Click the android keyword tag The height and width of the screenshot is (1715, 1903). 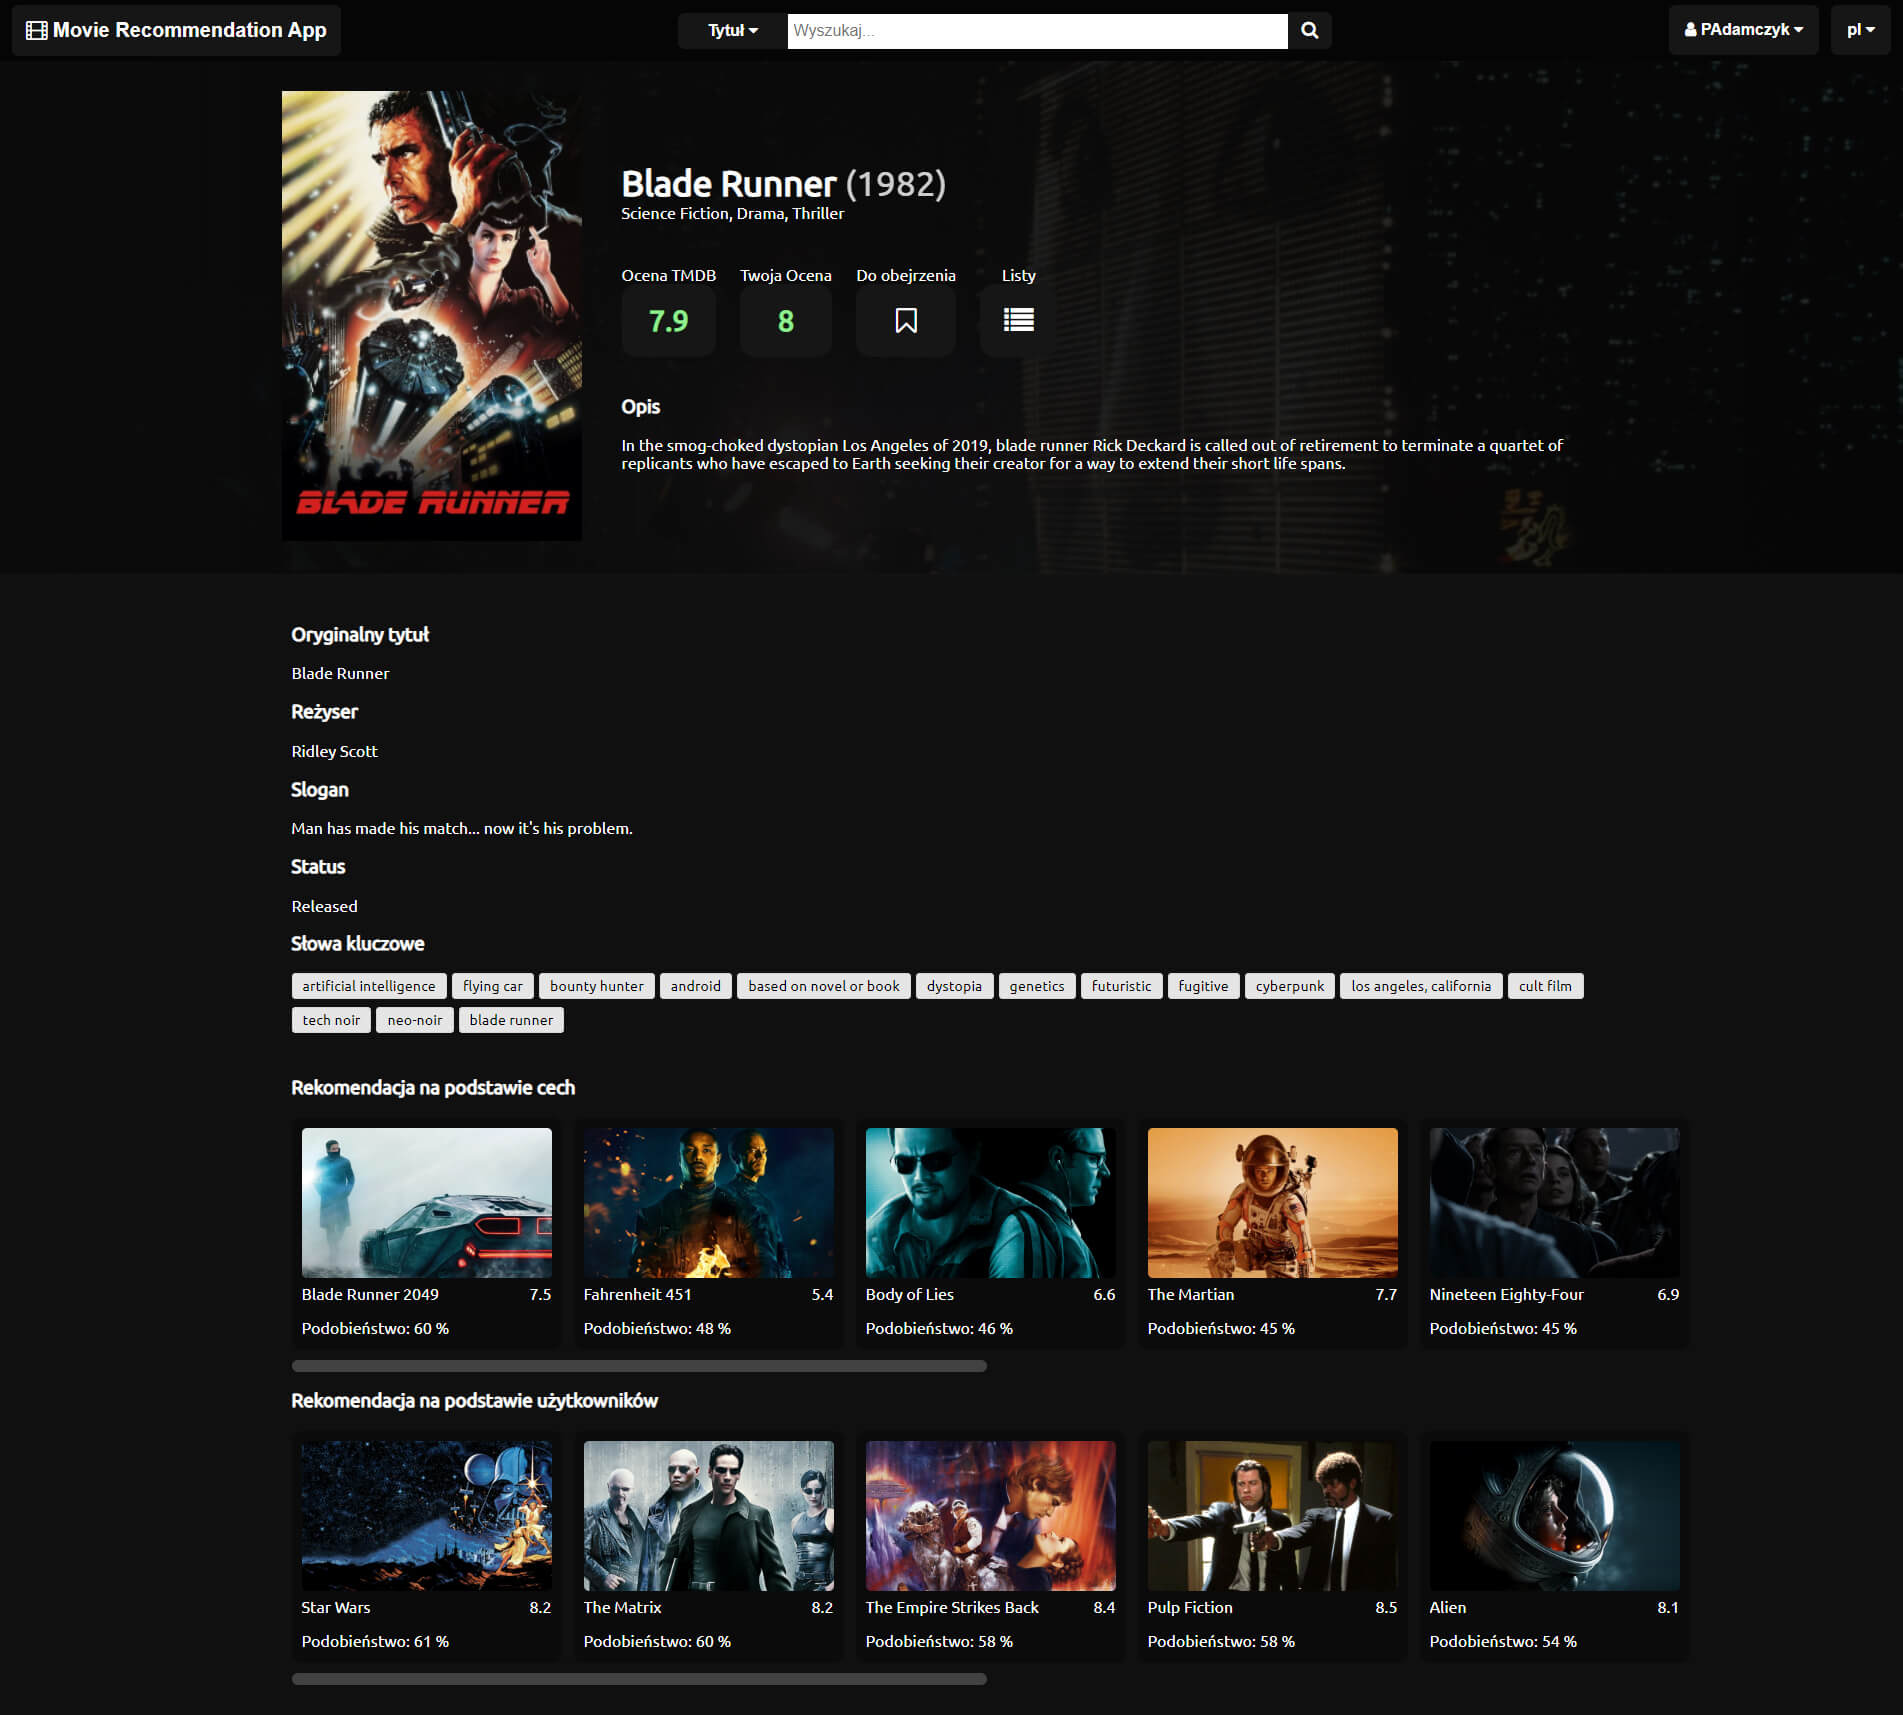point(696,986)
